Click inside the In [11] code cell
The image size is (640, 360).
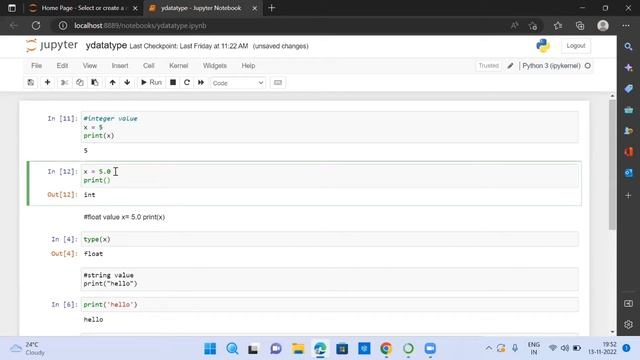pos(329,127)
